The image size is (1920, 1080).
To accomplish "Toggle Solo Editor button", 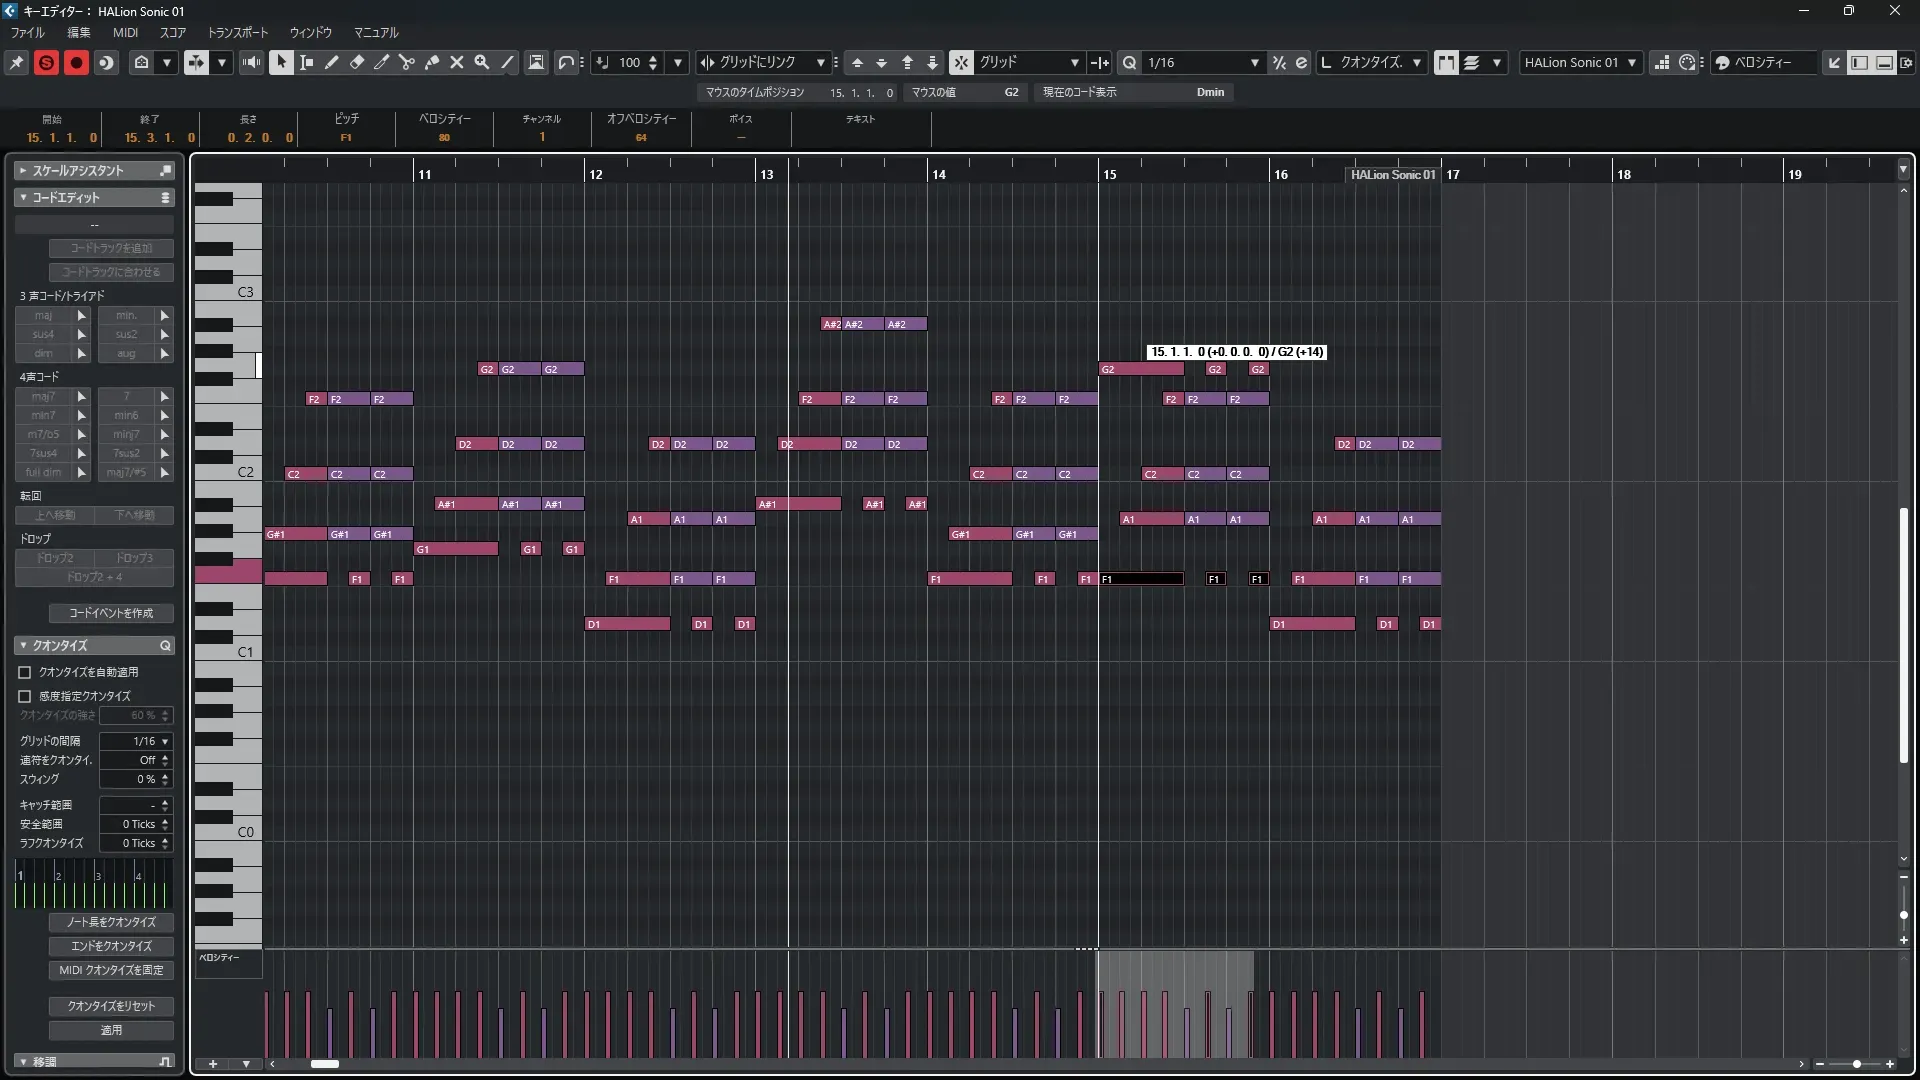I will [x=46, y=62].
